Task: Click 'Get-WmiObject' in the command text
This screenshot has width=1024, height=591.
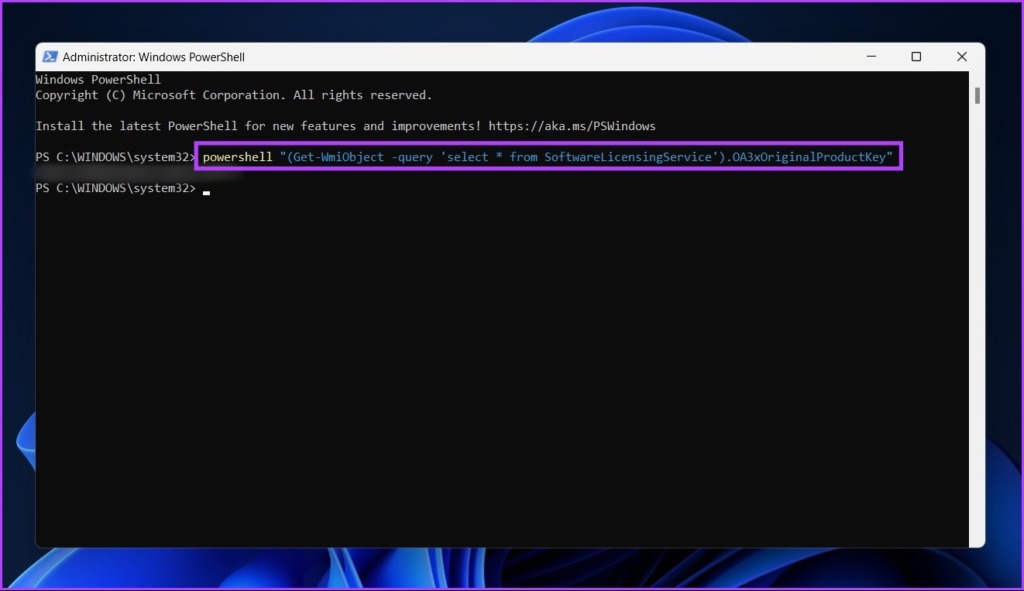Action: click(338, 157)
